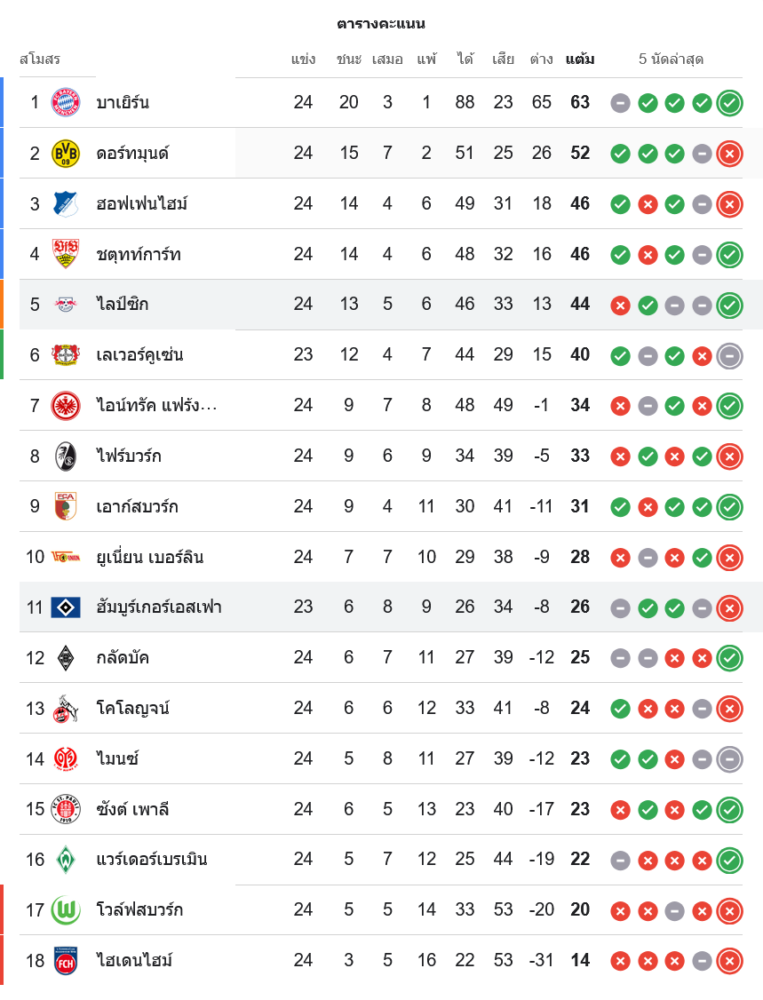Viewport: 763px width, 1000px height.
Task: Click the Wolfsburg green W logo
Action: click(x=65, y=910)
